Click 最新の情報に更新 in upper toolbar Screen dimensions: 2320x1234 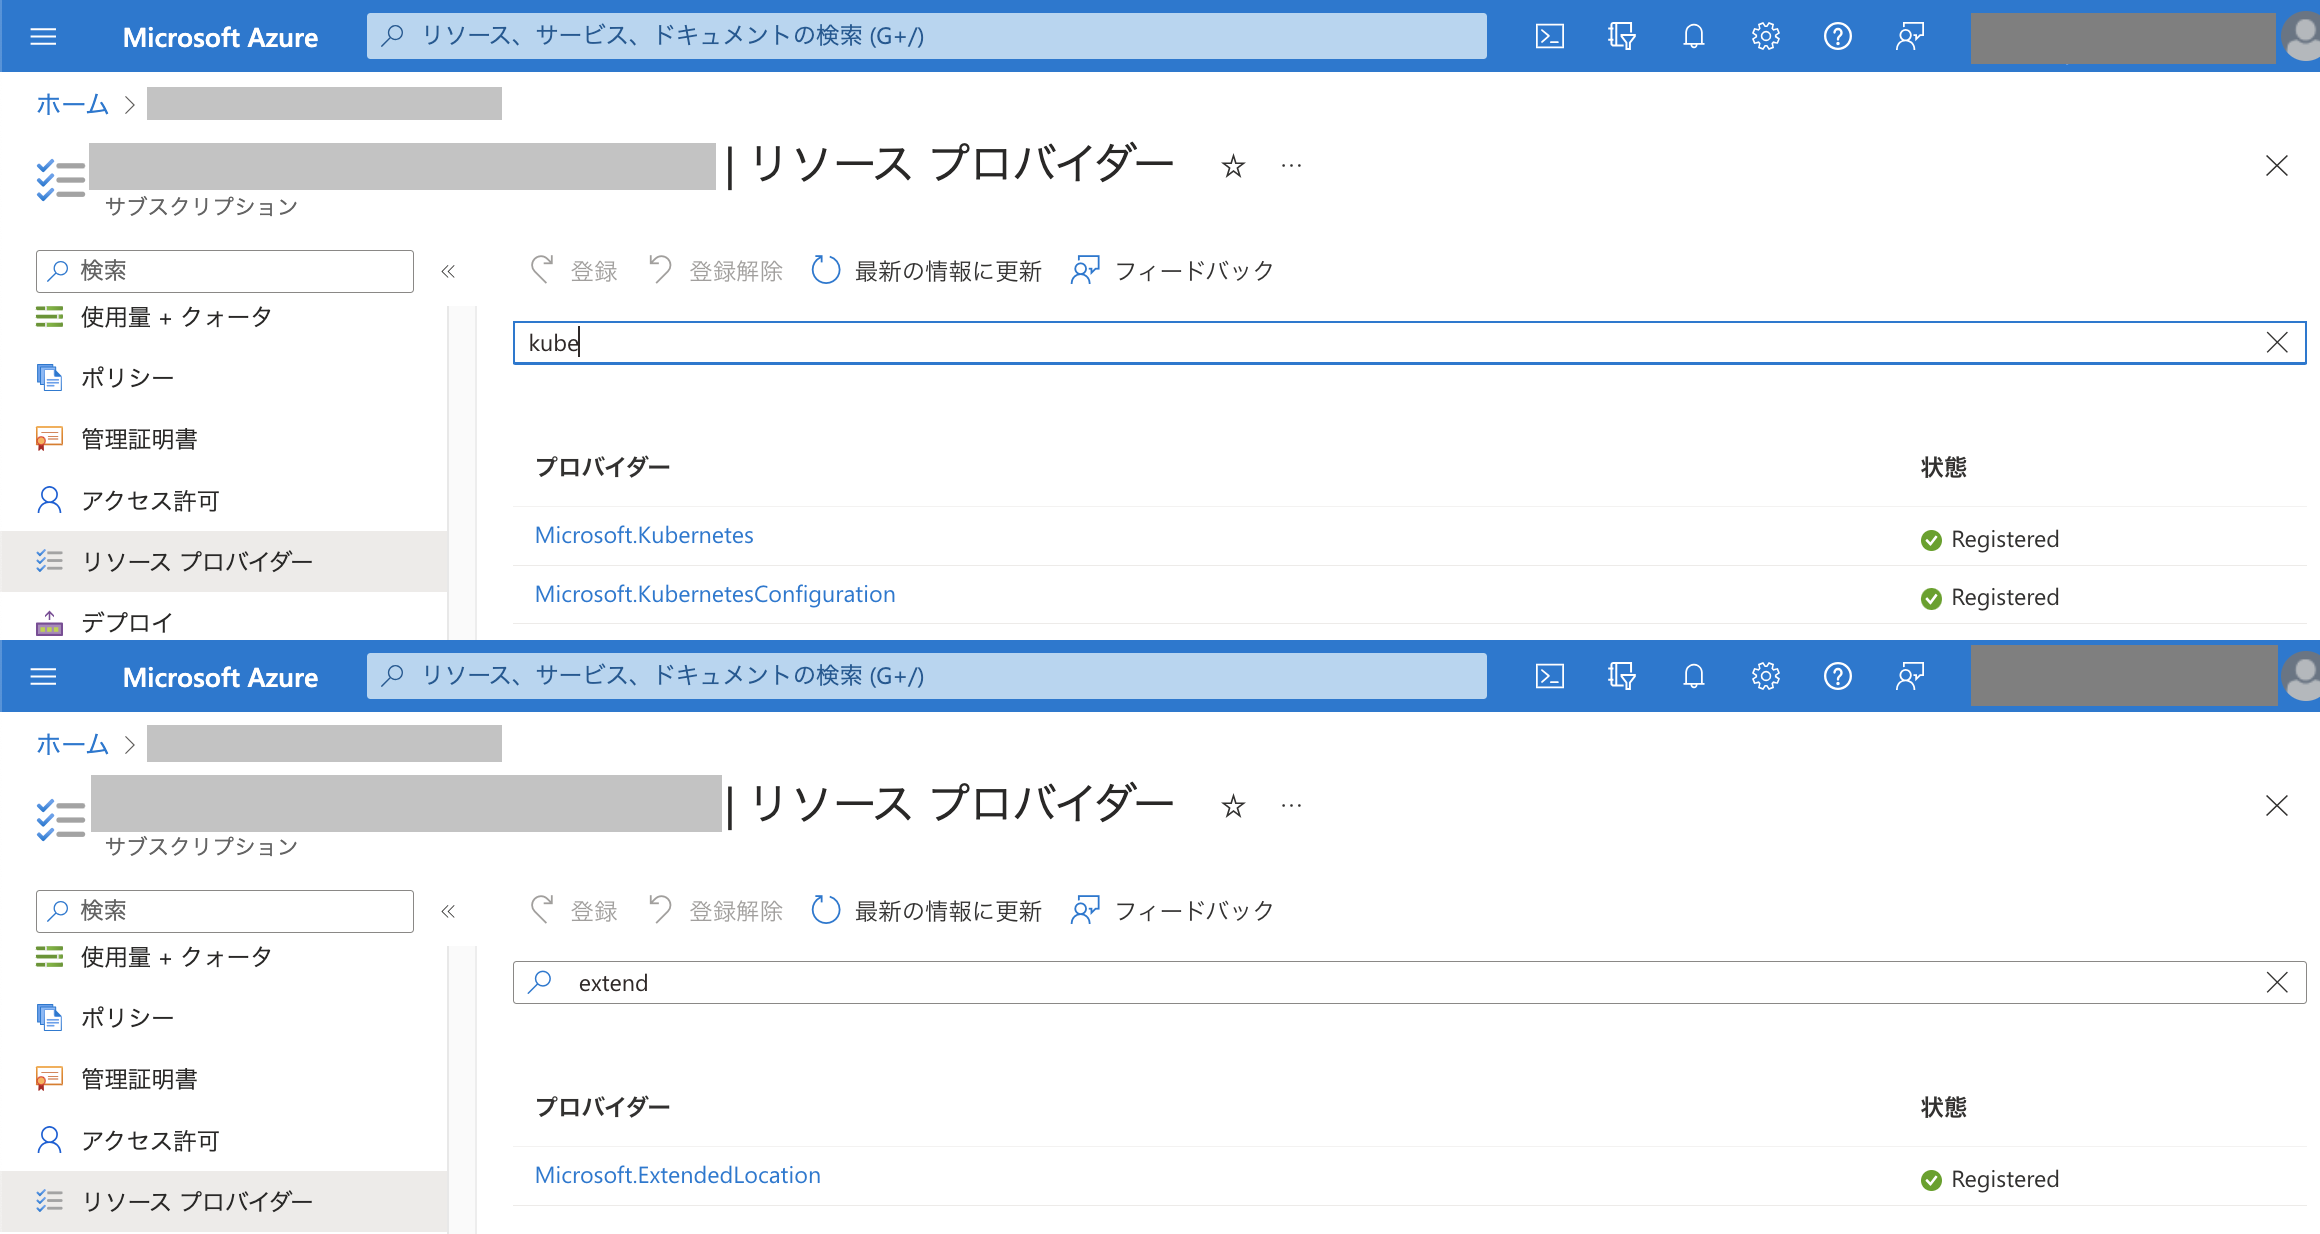tap(926, 271)
